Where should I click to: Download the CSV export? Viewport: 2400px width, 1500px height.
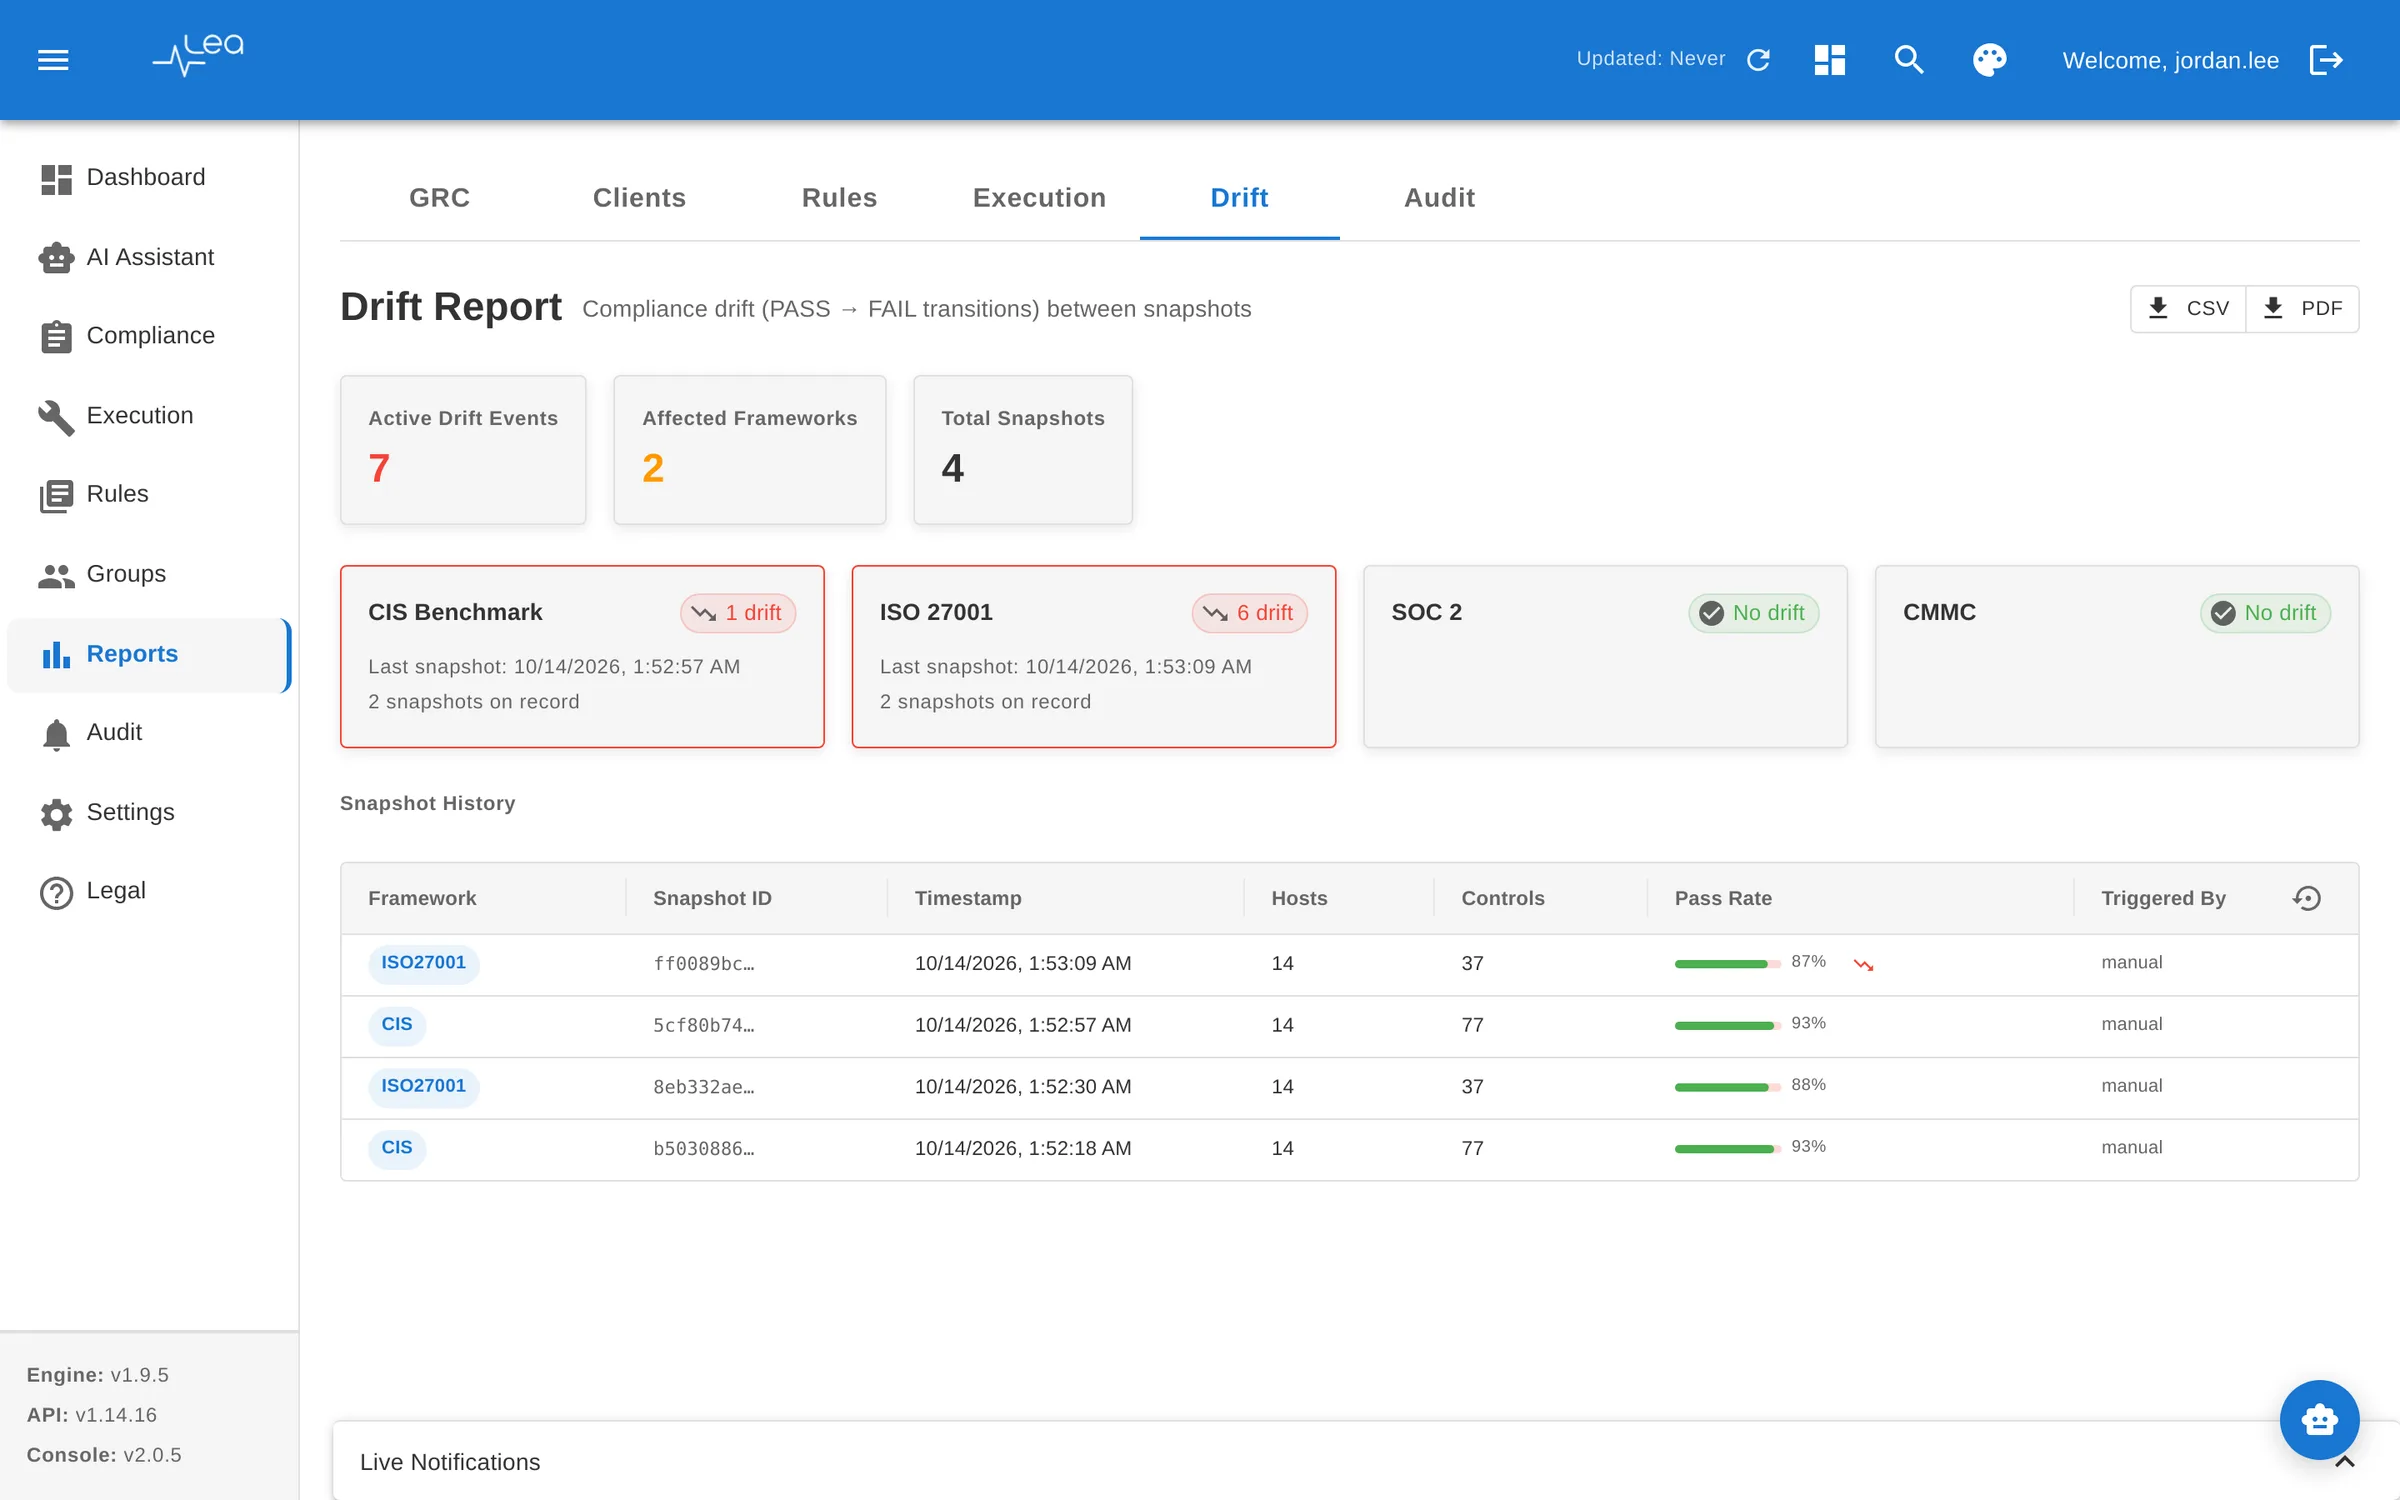pyautogui.click(x=2188, y=308)
